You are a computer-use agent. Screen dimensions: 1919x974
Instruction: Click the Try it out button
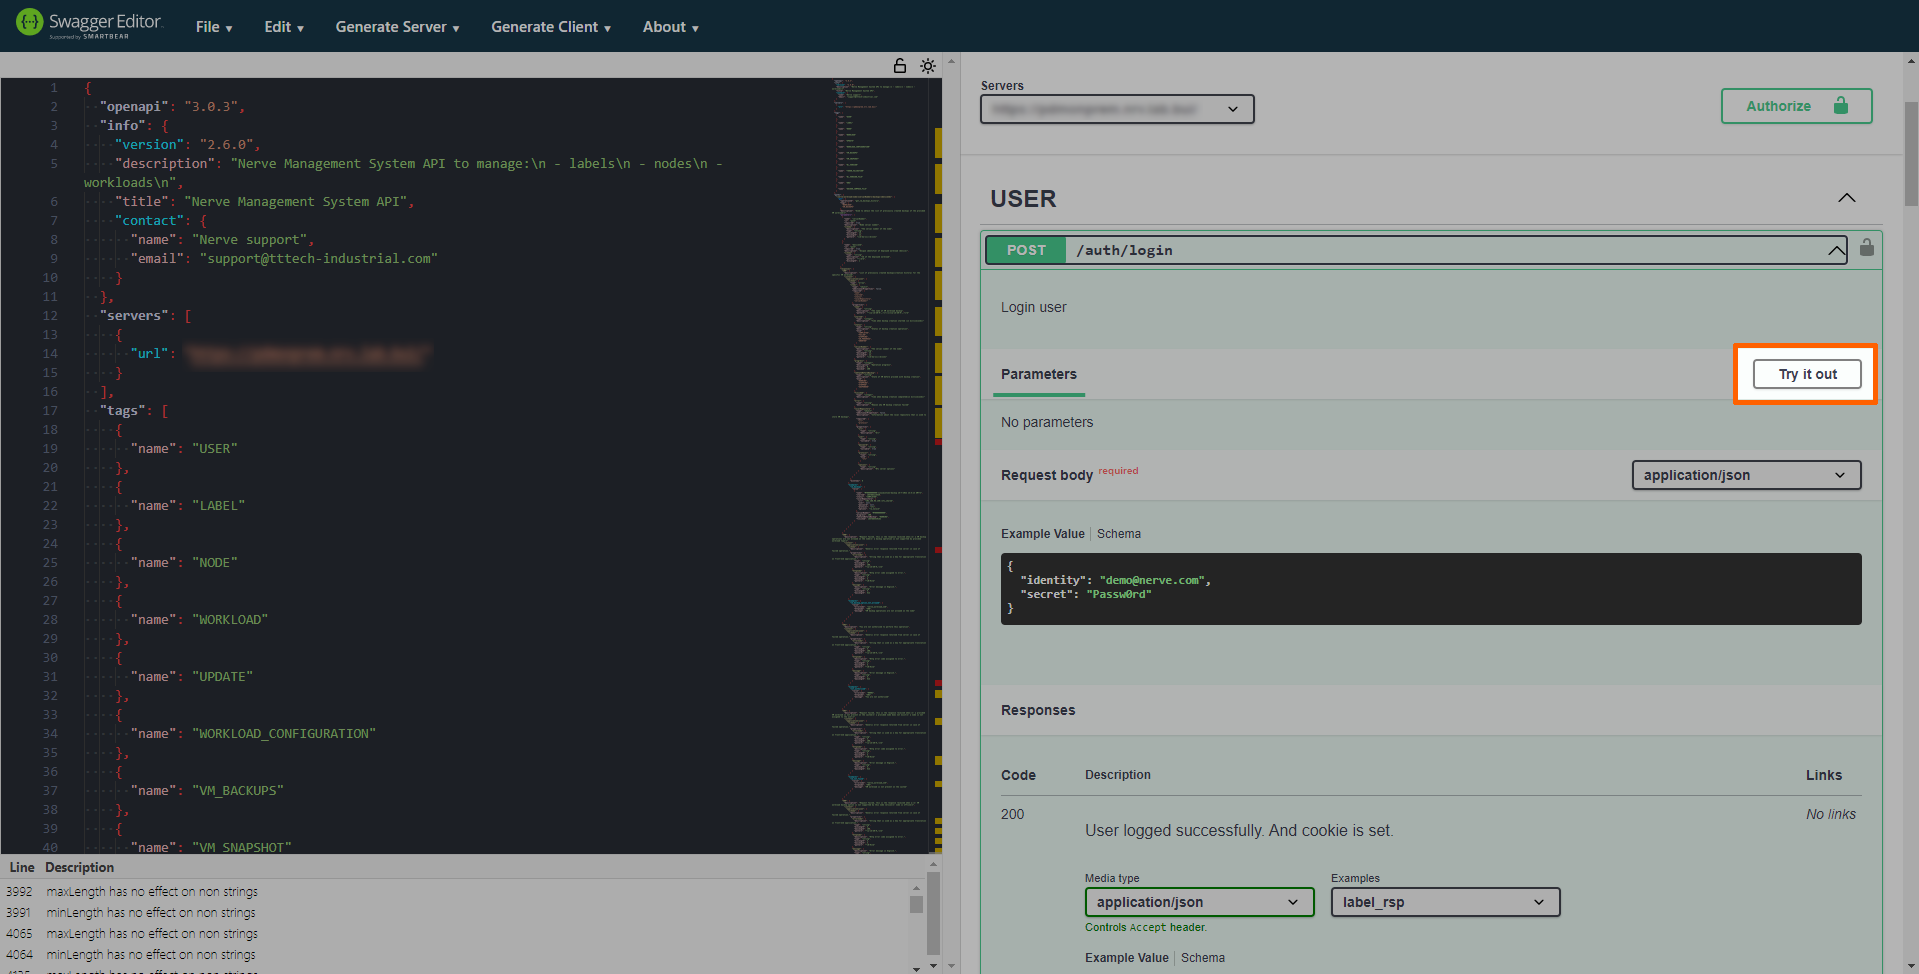point(1806,373)
